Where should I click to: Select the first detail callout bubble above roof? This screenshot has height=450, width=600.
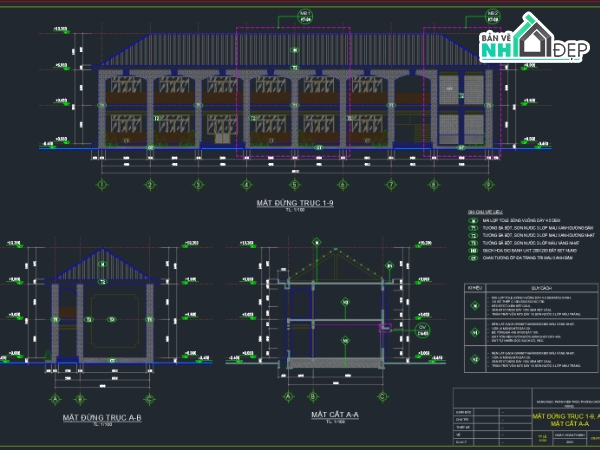tap(305, 16)
